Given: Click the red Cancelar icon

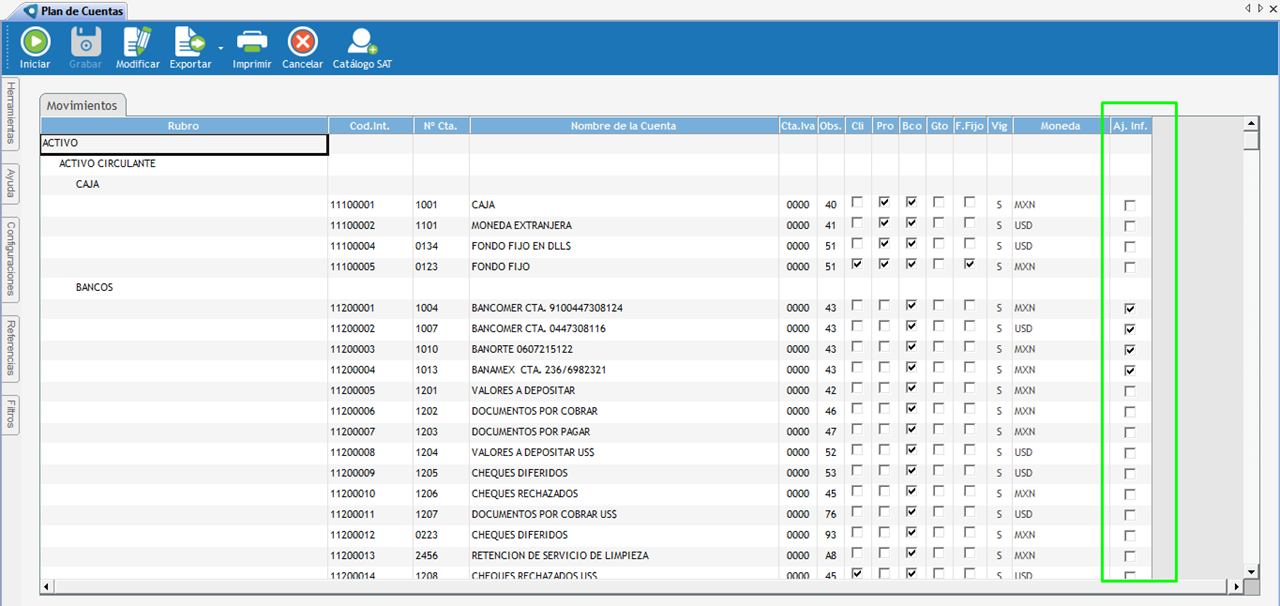Looking at the screenshot, I should tap(302, 42).
